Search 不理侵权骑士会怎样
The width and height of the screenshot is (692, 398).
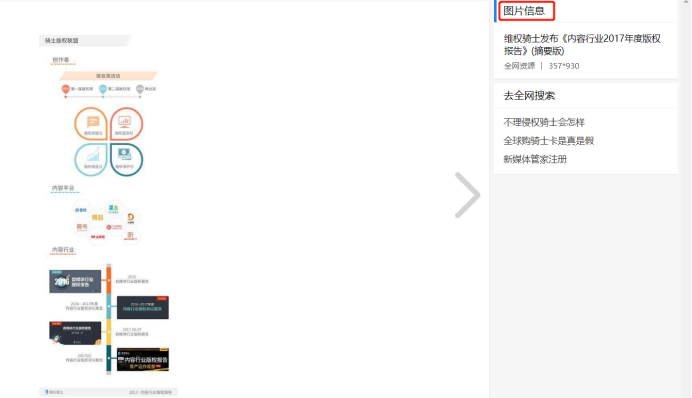[544, 122]
